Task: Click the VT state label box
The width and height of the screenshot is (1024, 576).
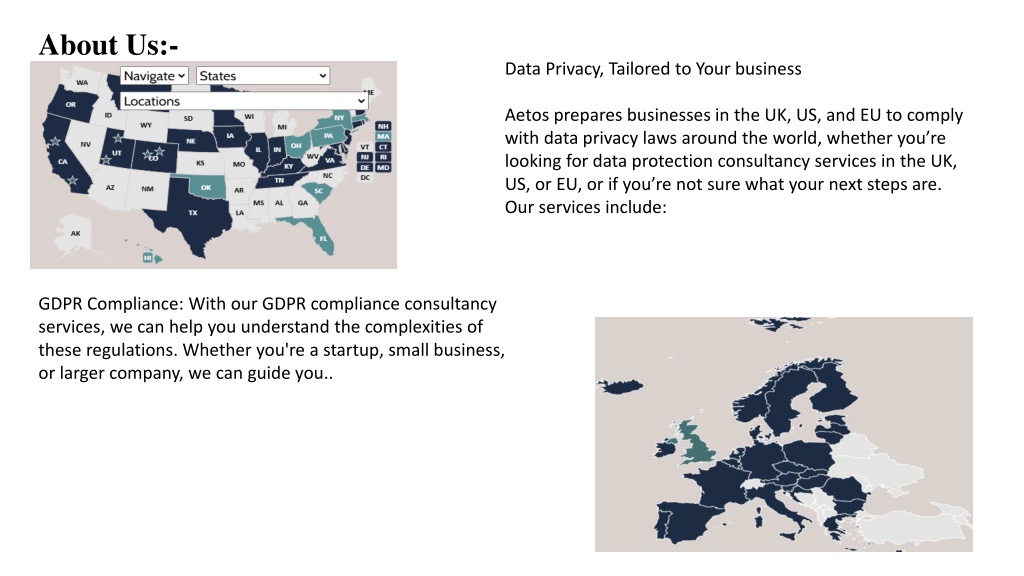Action: tap(365, 147)
